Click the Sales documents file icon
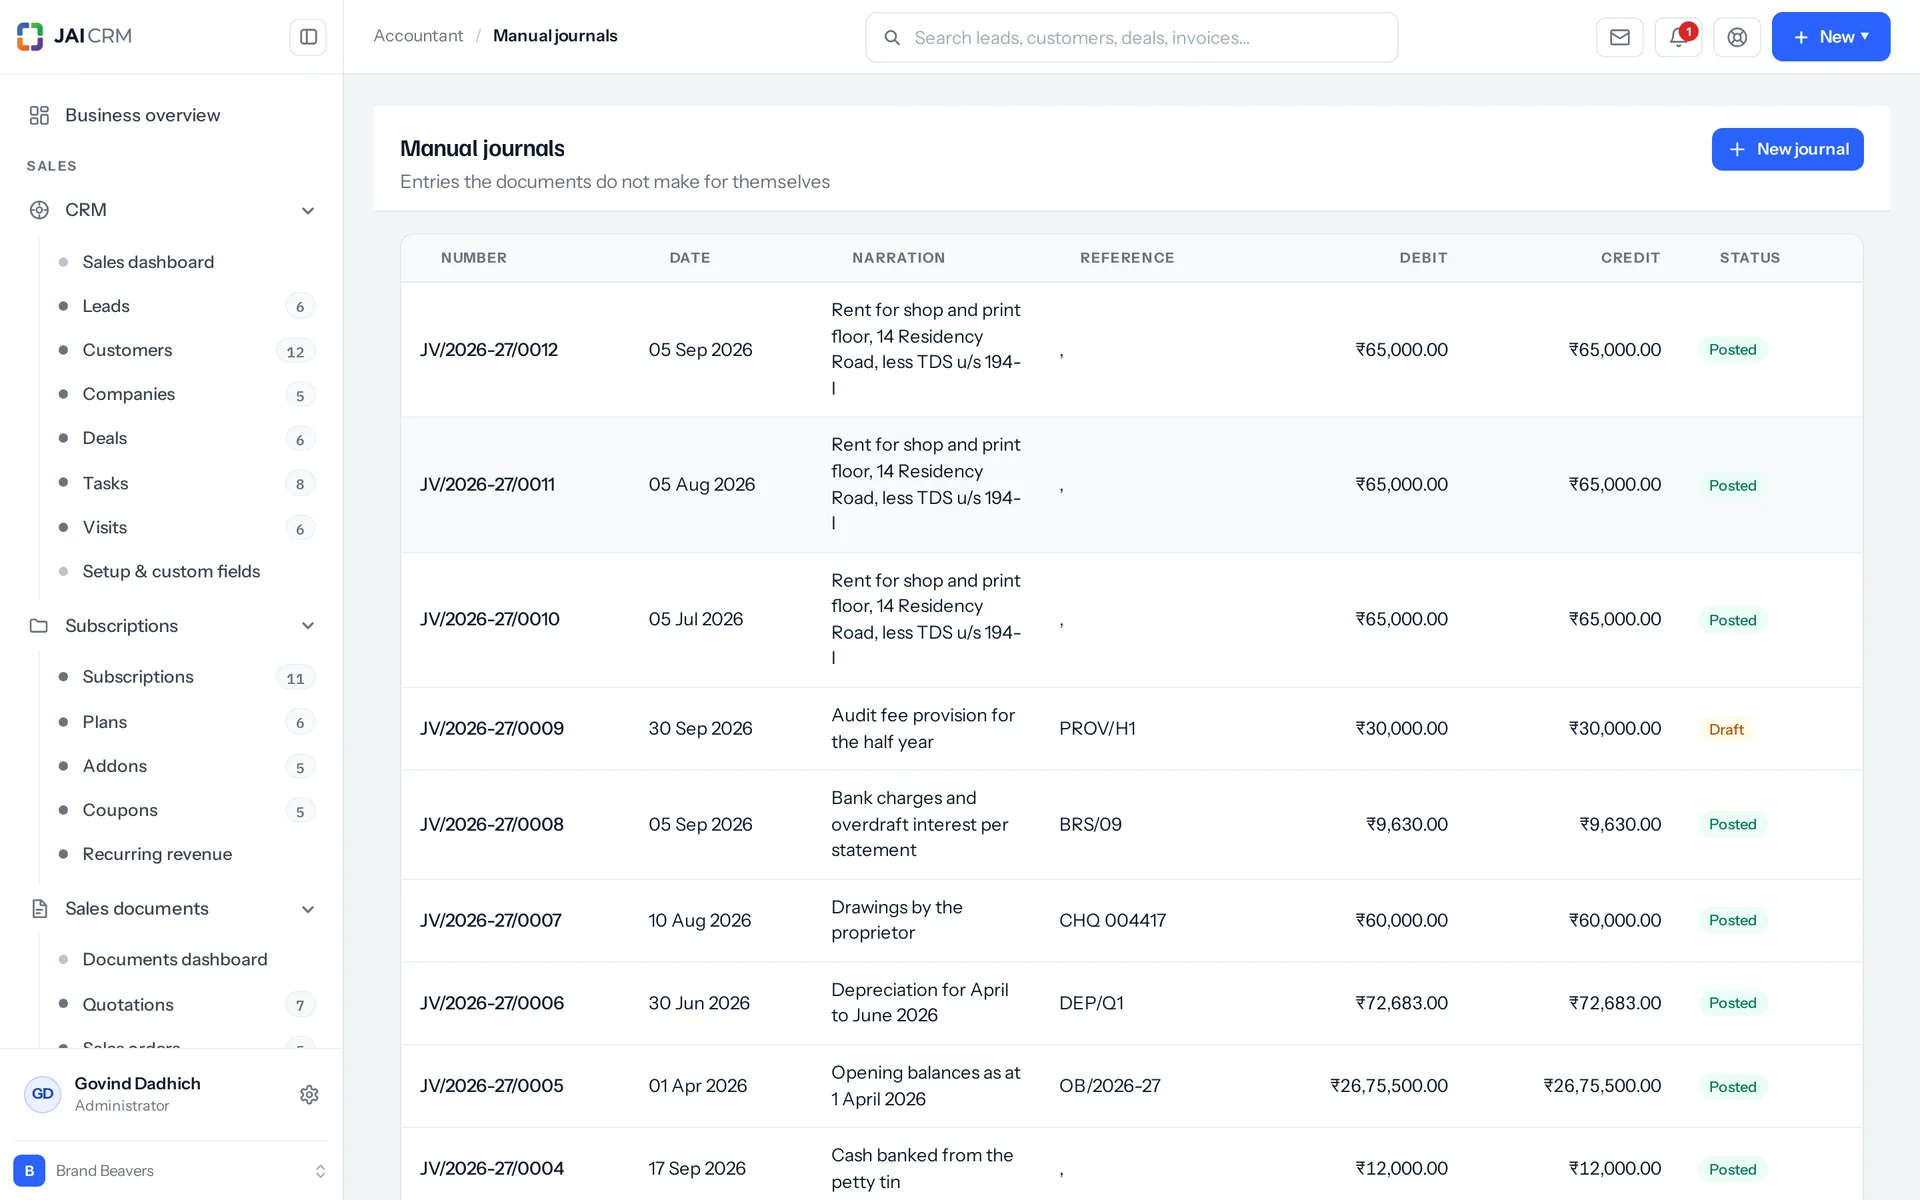The width and height of the screenshot is (1920, 1200). pyautogui.click(x=39, y=909)
